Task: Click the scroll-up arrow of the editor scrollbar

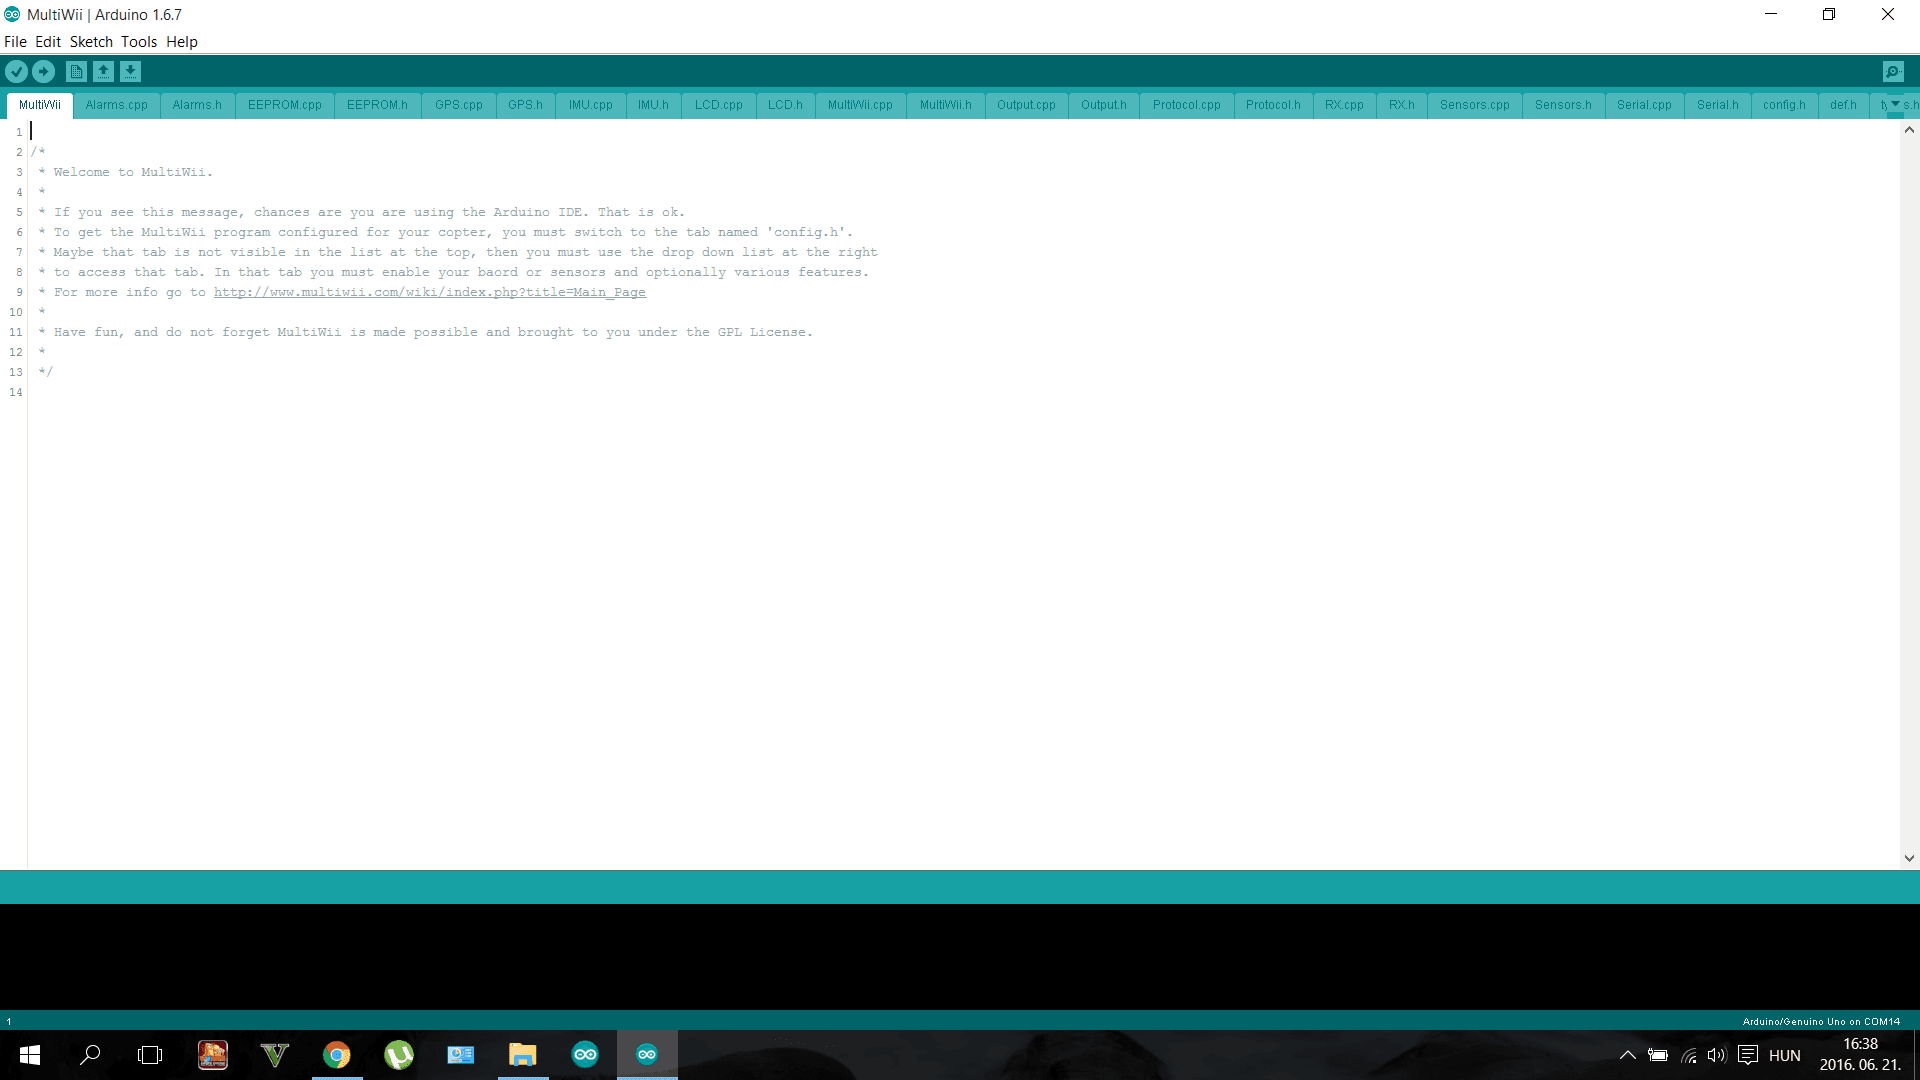Action: coord(1909,129)
